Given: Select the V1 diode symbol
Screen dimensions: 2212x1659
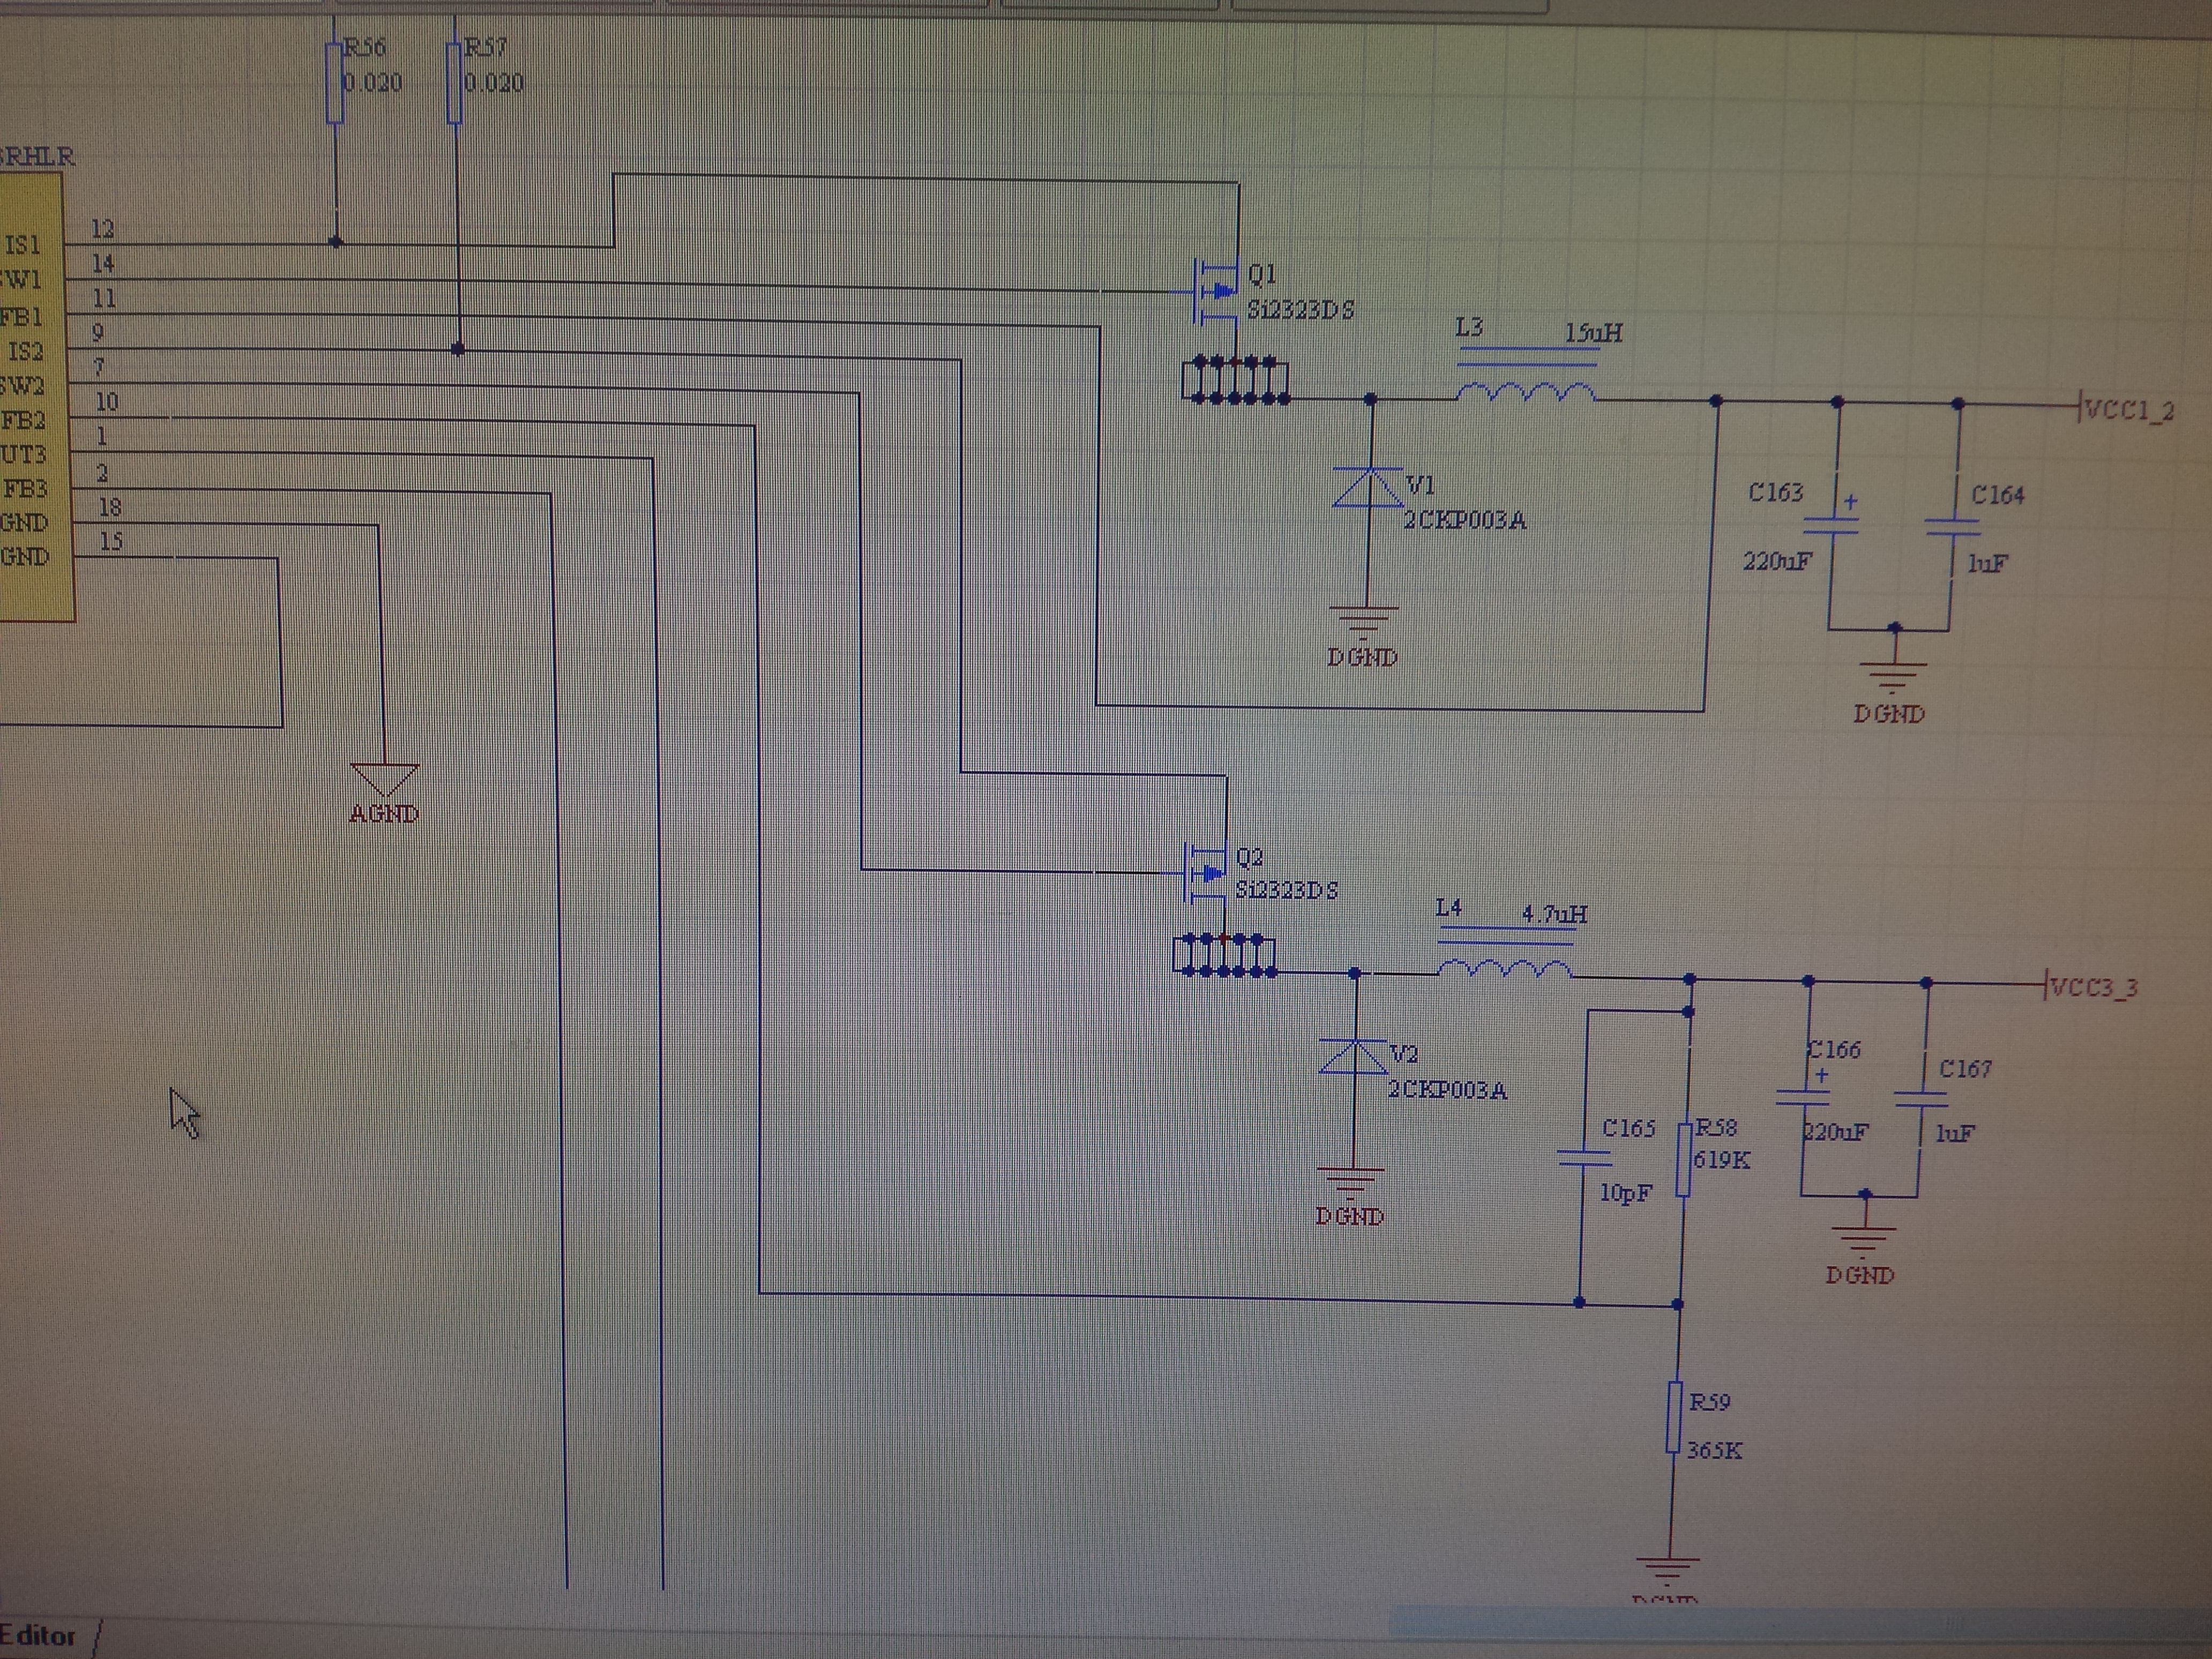Looking at the screenshot, I should (1368, 488).
